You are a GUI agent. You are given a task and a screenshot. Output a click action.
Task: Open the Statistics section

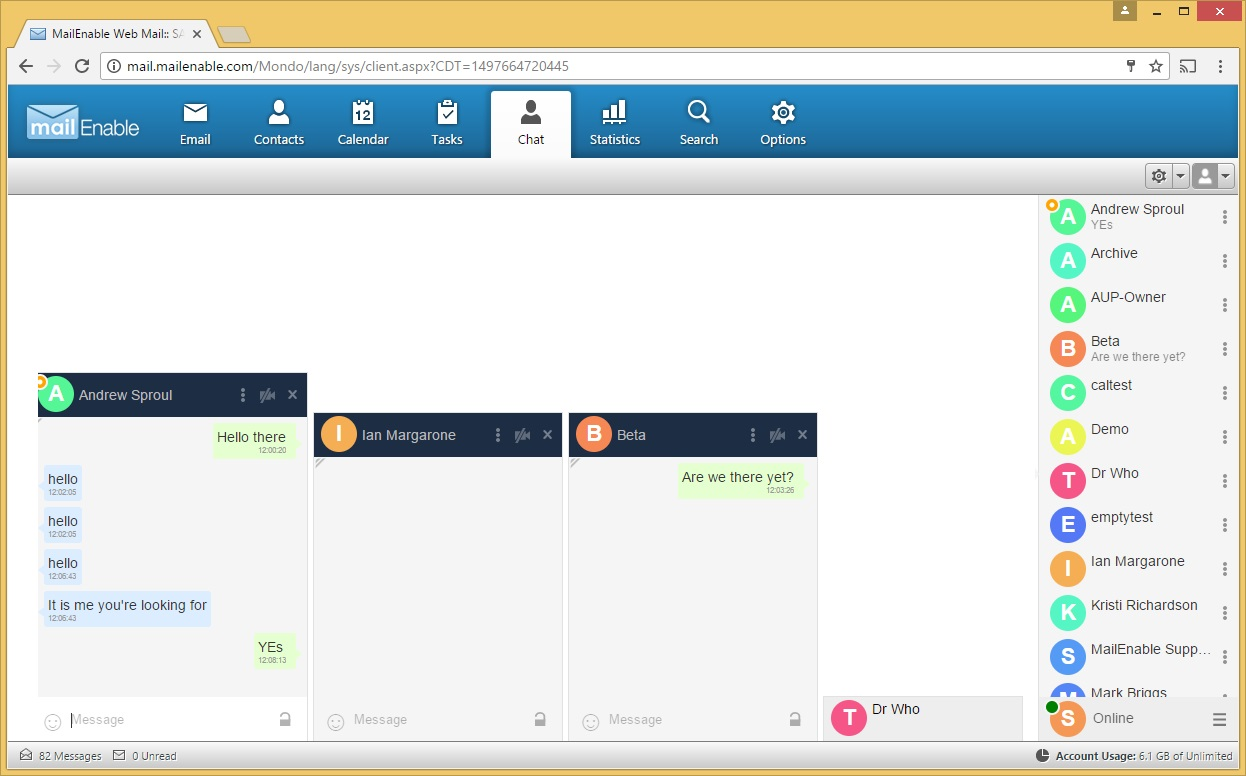coord(614,124)
